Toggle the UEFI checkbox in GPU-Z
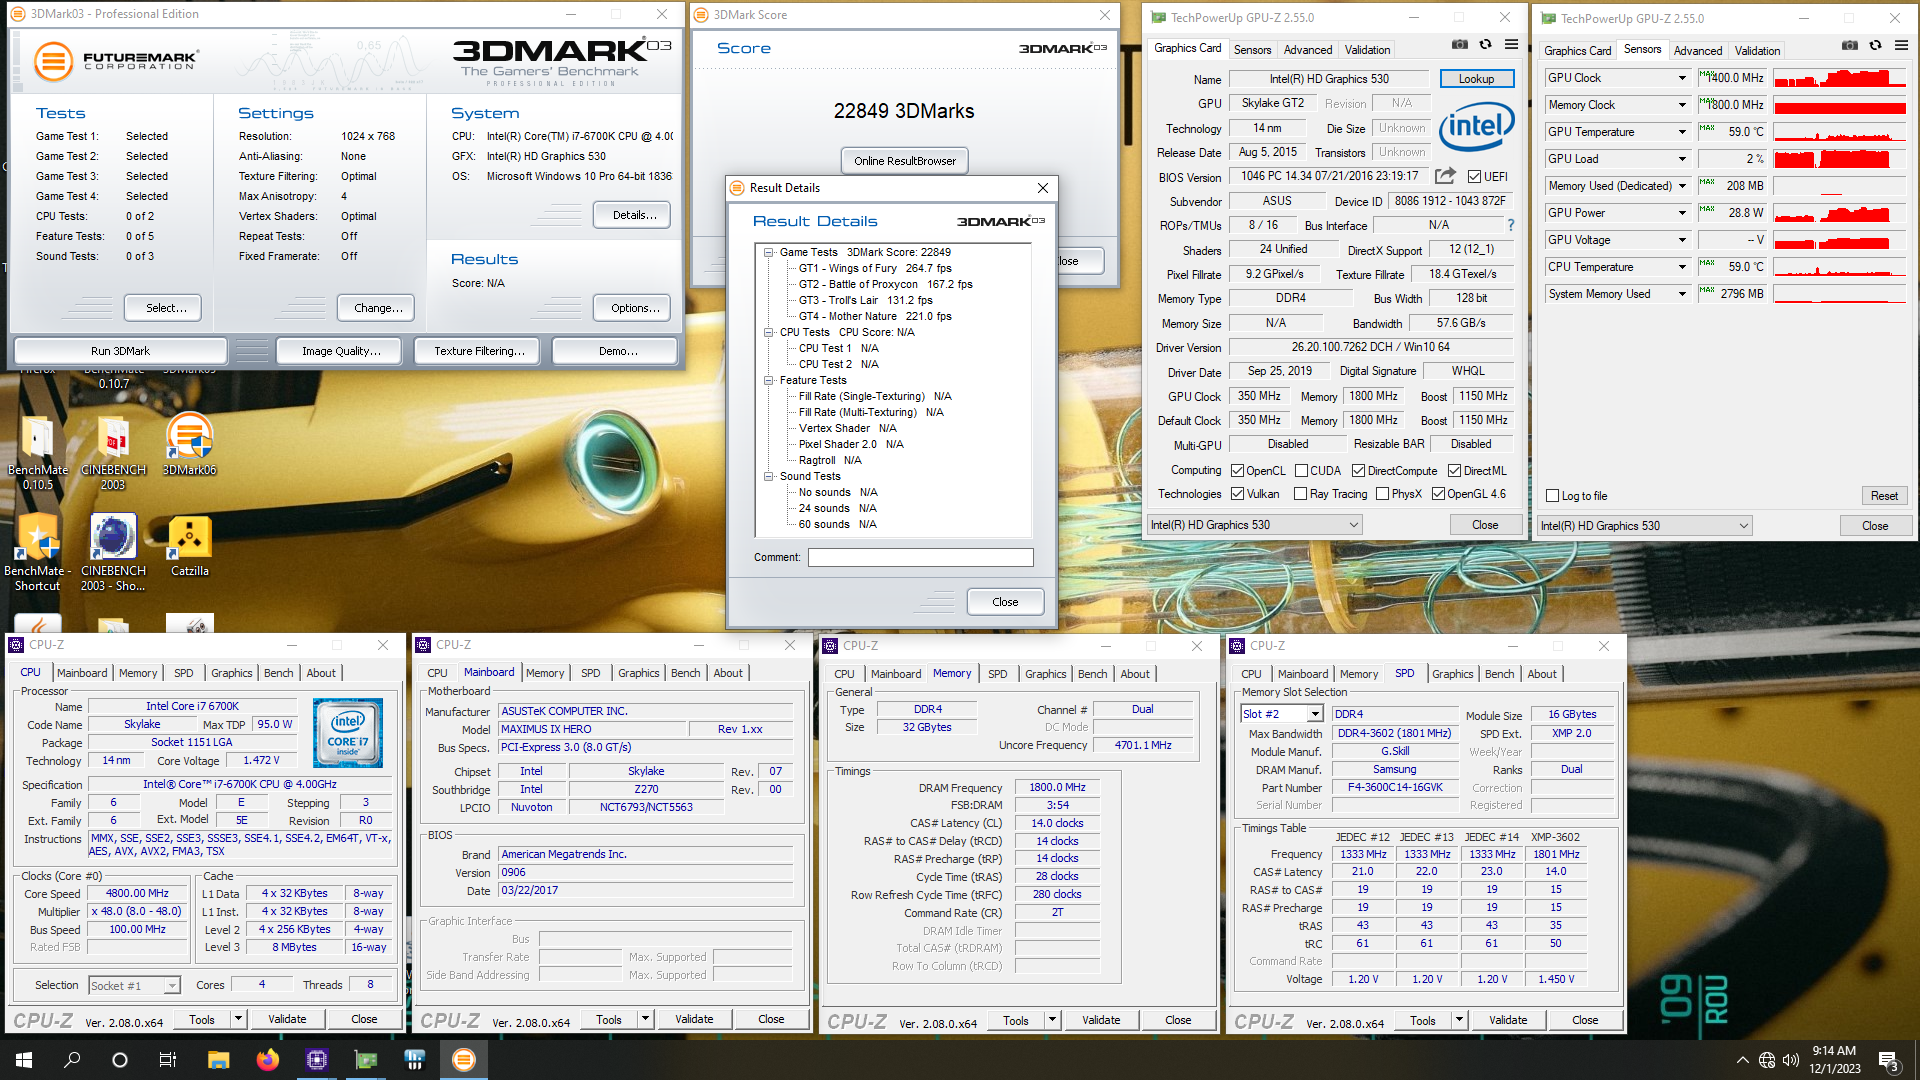The height and width of the screenshot is (1080, 1920). 1474,177
